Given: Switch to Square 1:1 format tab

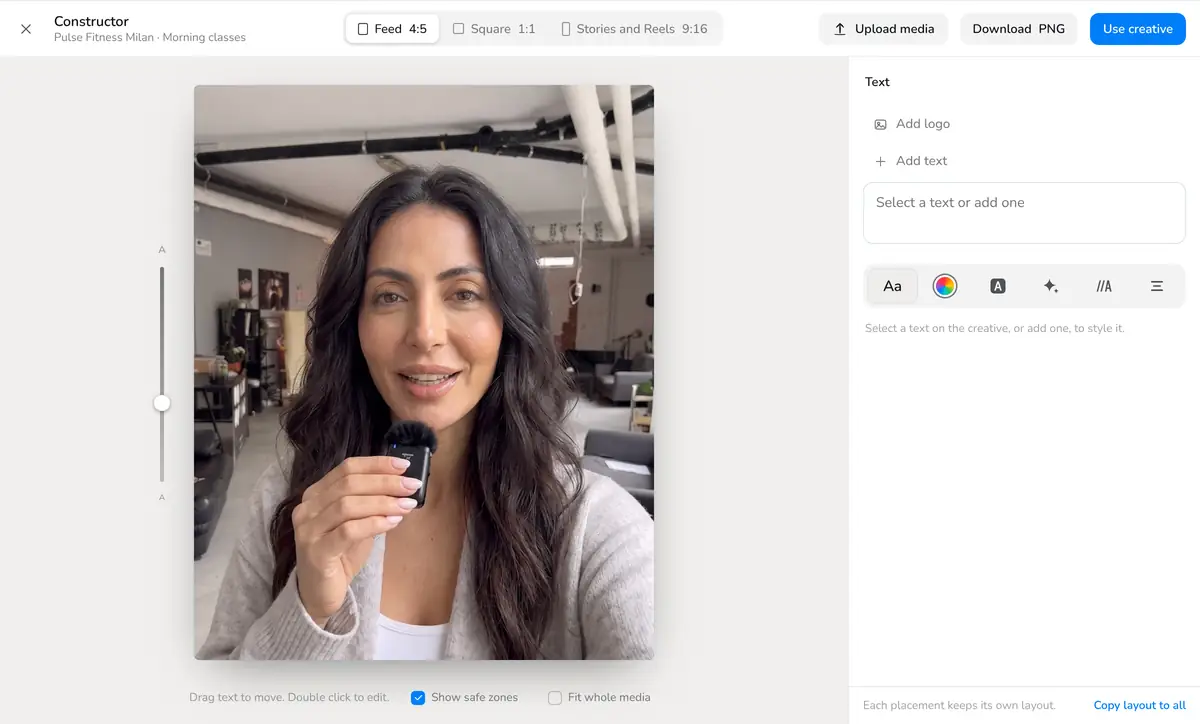Looking at the screenshot, I should coord(494,29).
